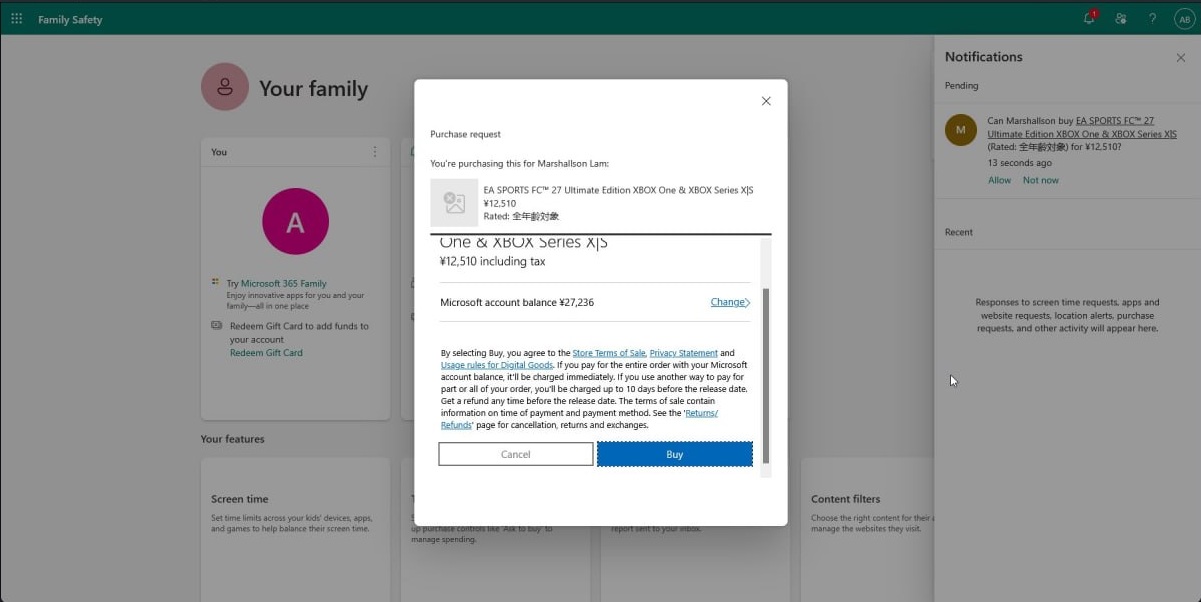The height and width of the screenshot is (602, 1201).
Task: Open the Content filters feature card
Action: [867, 528]
